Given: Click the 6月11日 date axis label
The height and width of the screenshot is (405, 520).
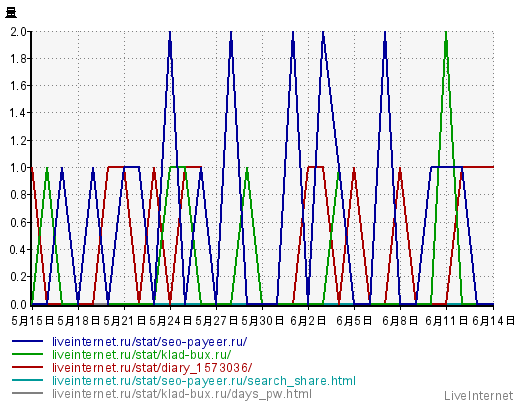Looking at the screenshot, I should pyautogui.click(x=446, y=321).
